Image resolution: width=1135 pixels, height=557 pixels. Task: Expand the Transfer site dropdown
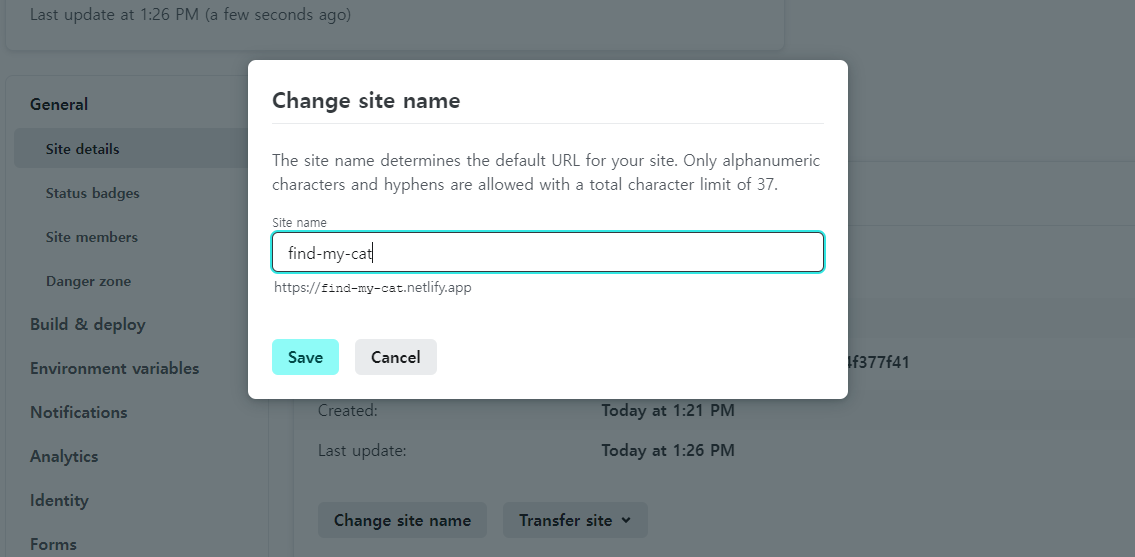click(x=575, y=520)
